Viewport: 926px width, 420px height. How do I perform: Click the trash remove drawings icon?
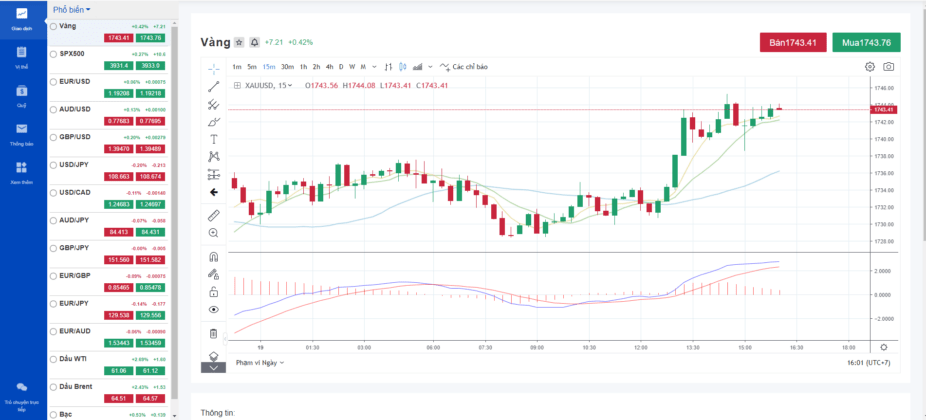(214, 334)
